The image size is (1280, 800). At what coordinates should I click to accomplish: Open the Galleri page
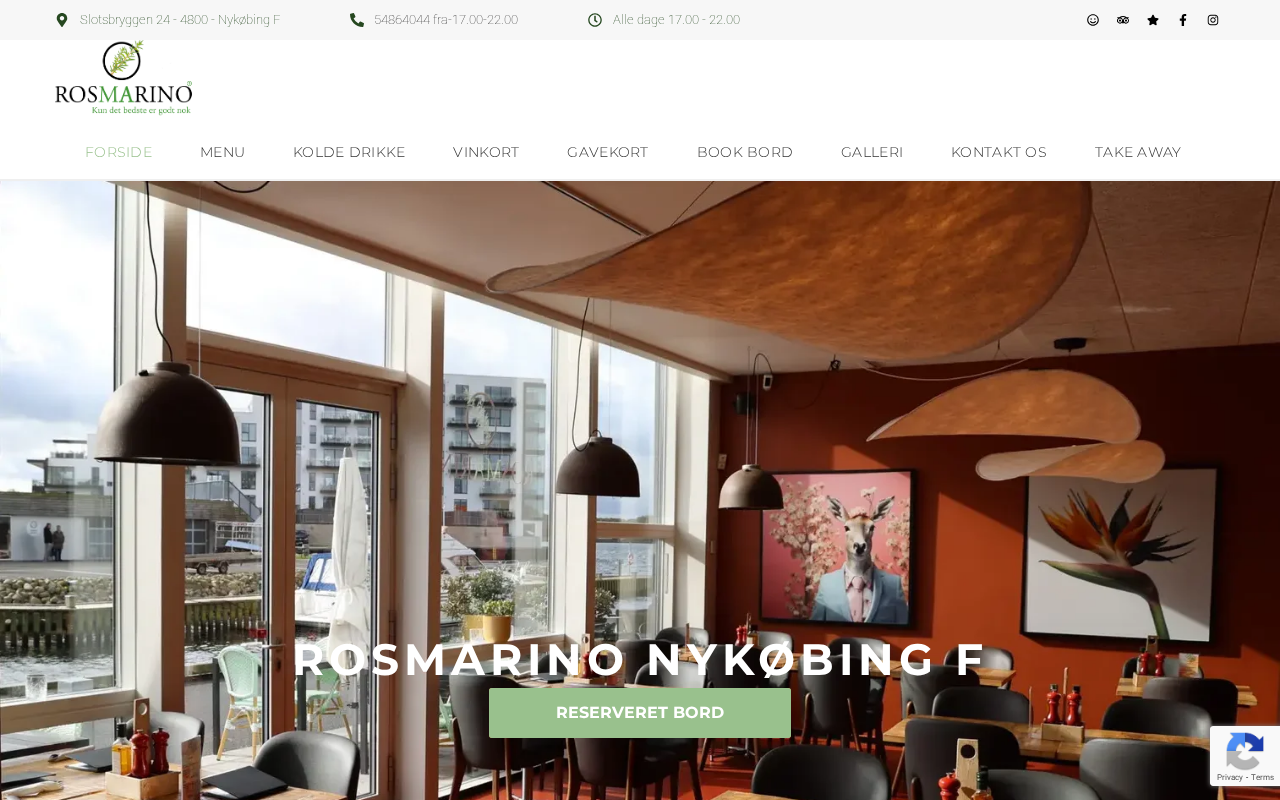click(872, 152)
